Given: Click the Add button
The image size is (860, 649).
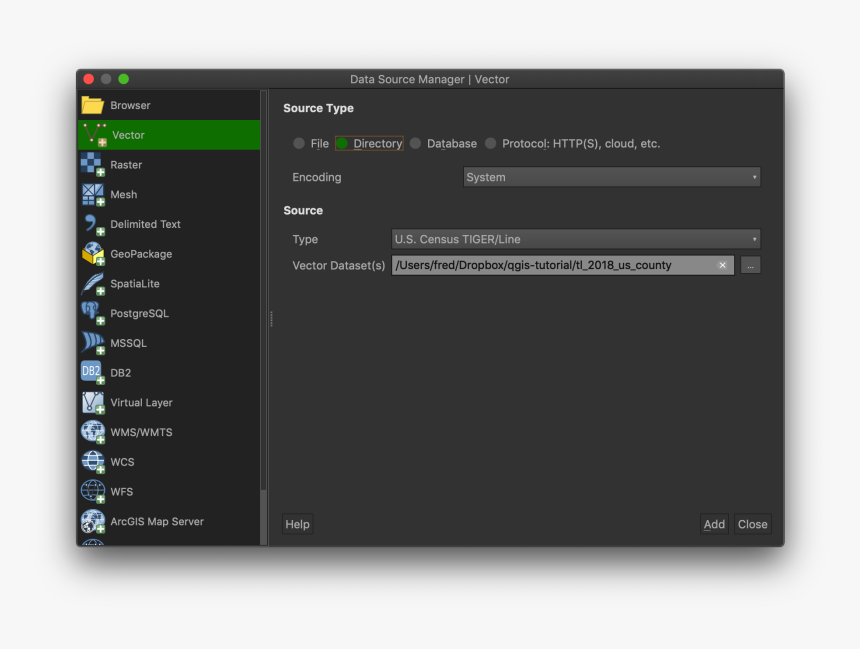Looking at the screenshot, I should tap(714, 524).
